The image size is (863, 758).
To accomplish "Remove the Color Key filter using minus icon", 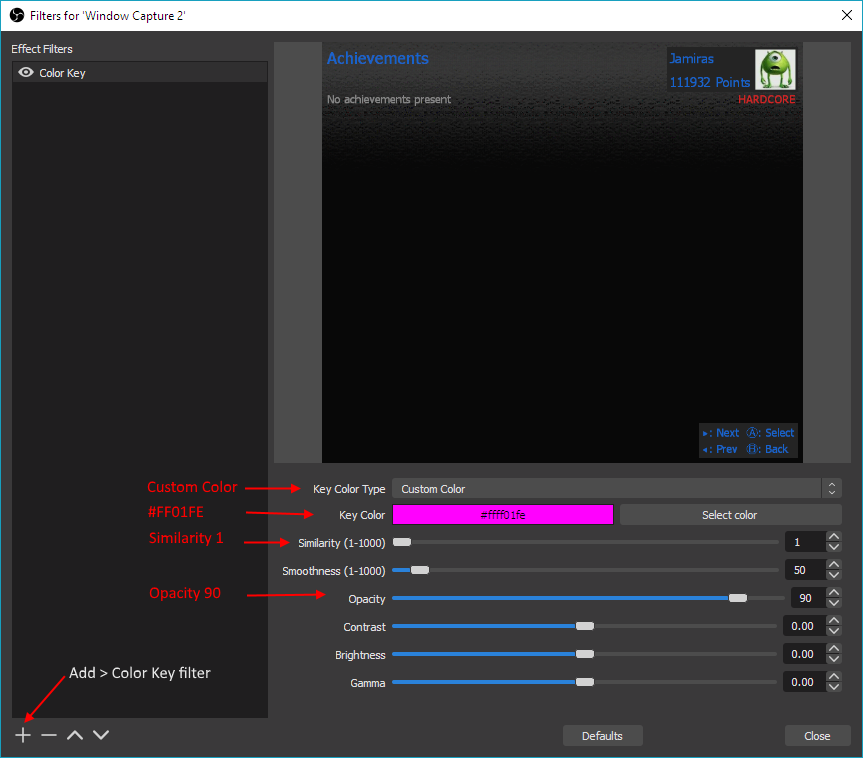I will pos(48,734).
